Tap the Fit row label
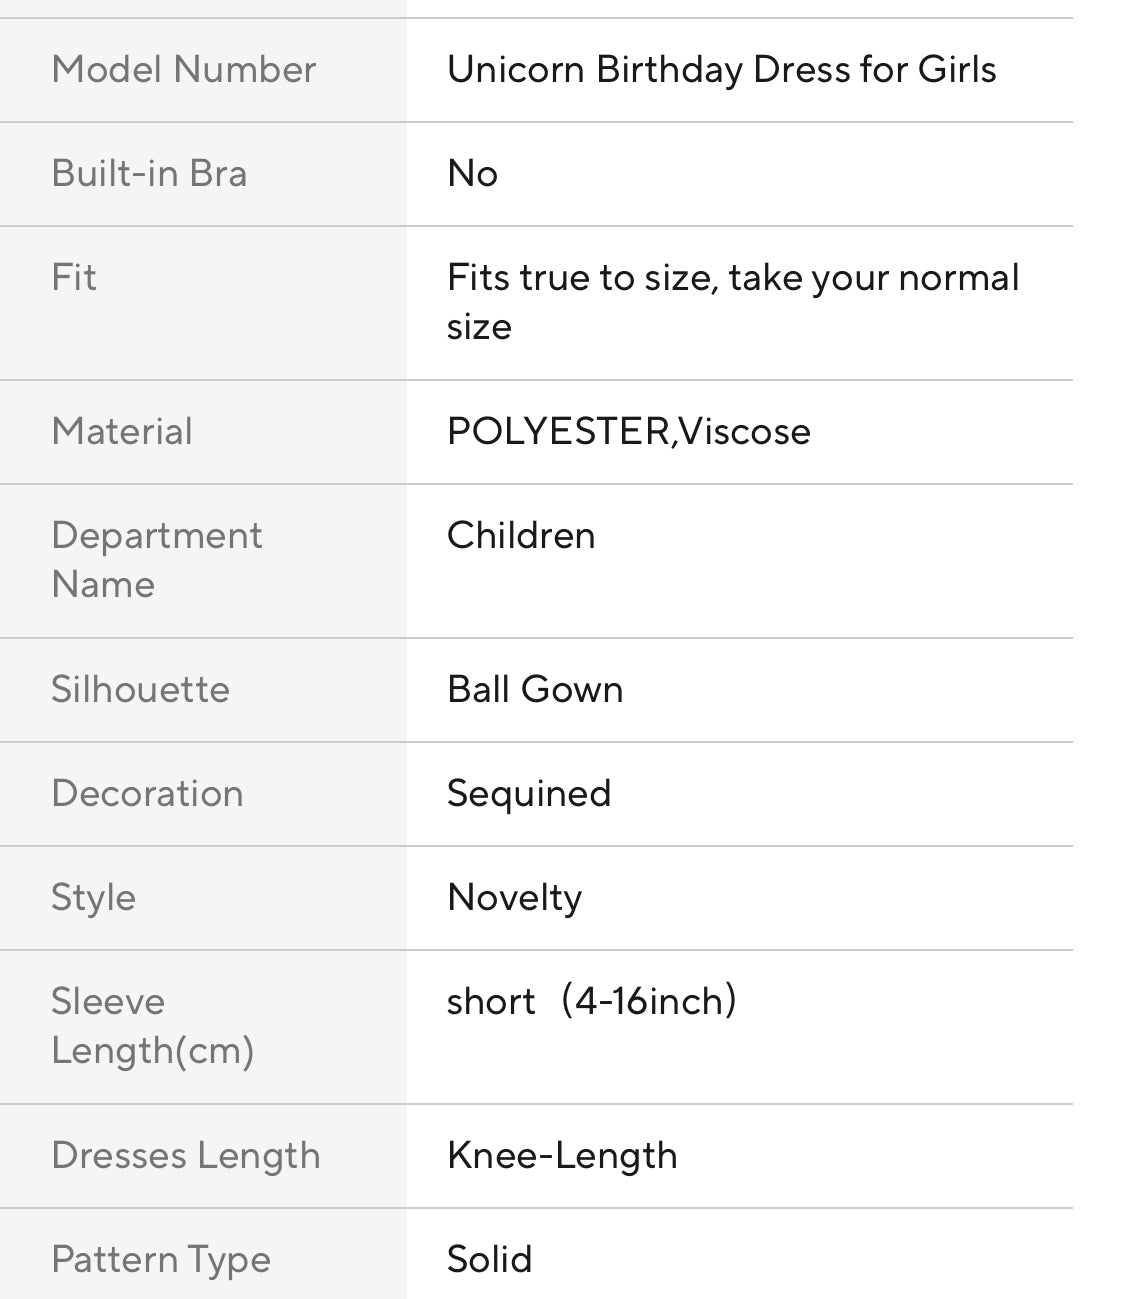1121x1299 pixels. point(74,277)
